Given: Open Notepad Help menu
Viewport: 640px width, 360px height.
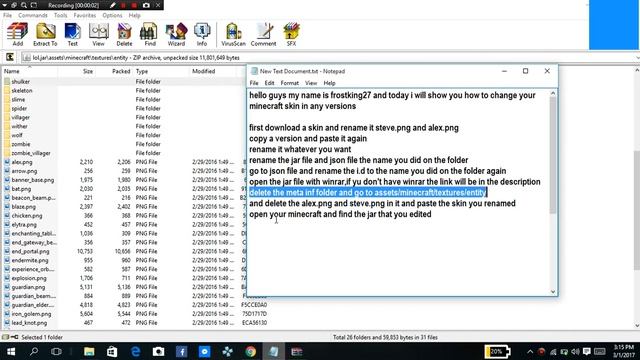Looking at the screenshot, I should coord(329,83).
